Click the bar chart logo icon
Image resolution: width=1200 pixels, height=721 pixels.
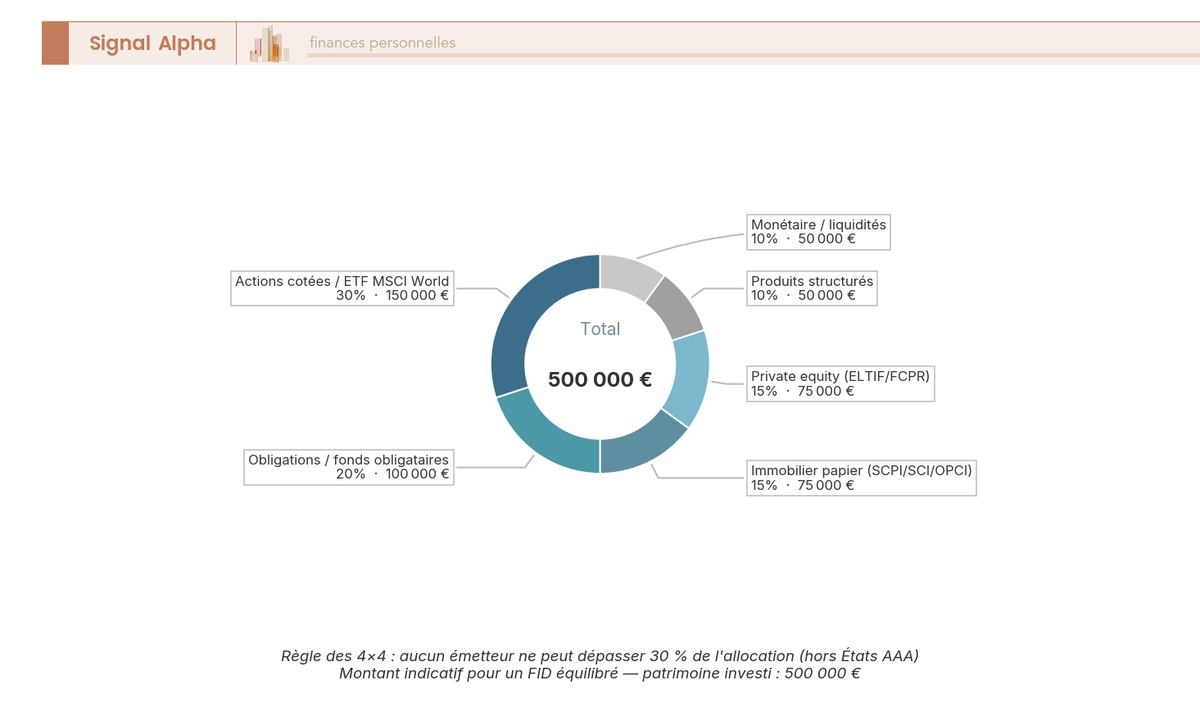click(x=267, y=43)
